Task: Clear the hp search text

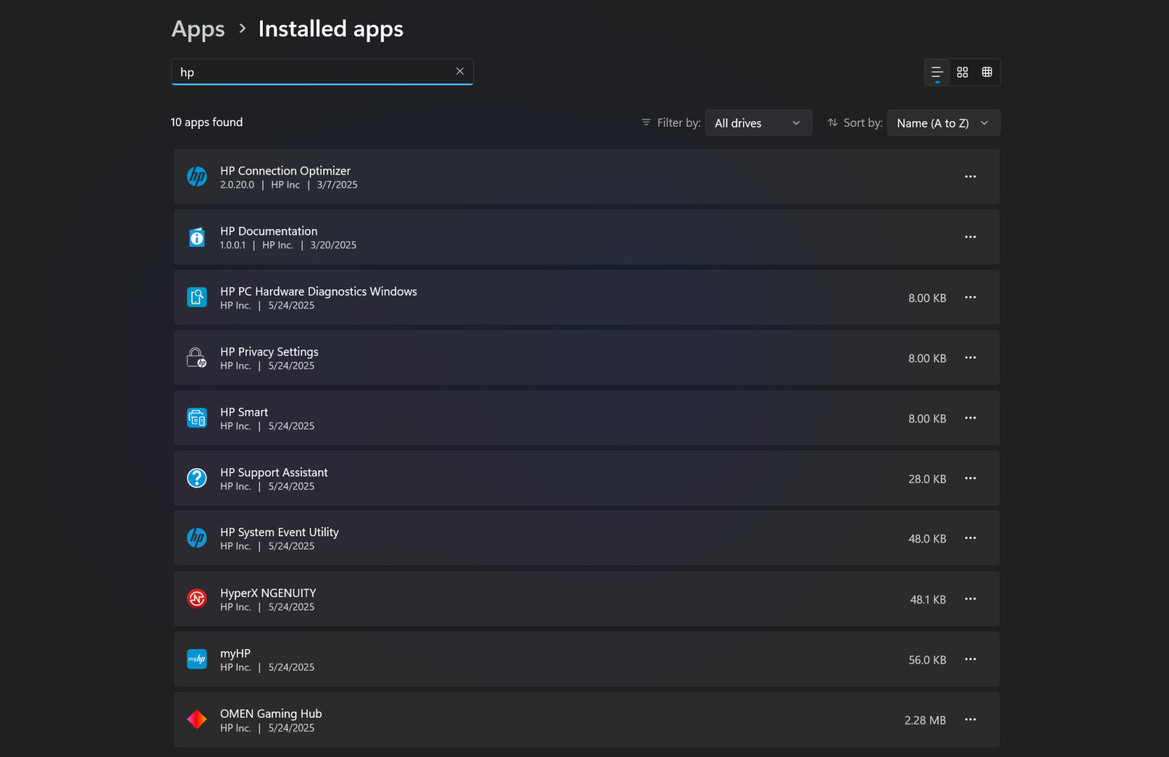Action: click(x=460, y=72)
